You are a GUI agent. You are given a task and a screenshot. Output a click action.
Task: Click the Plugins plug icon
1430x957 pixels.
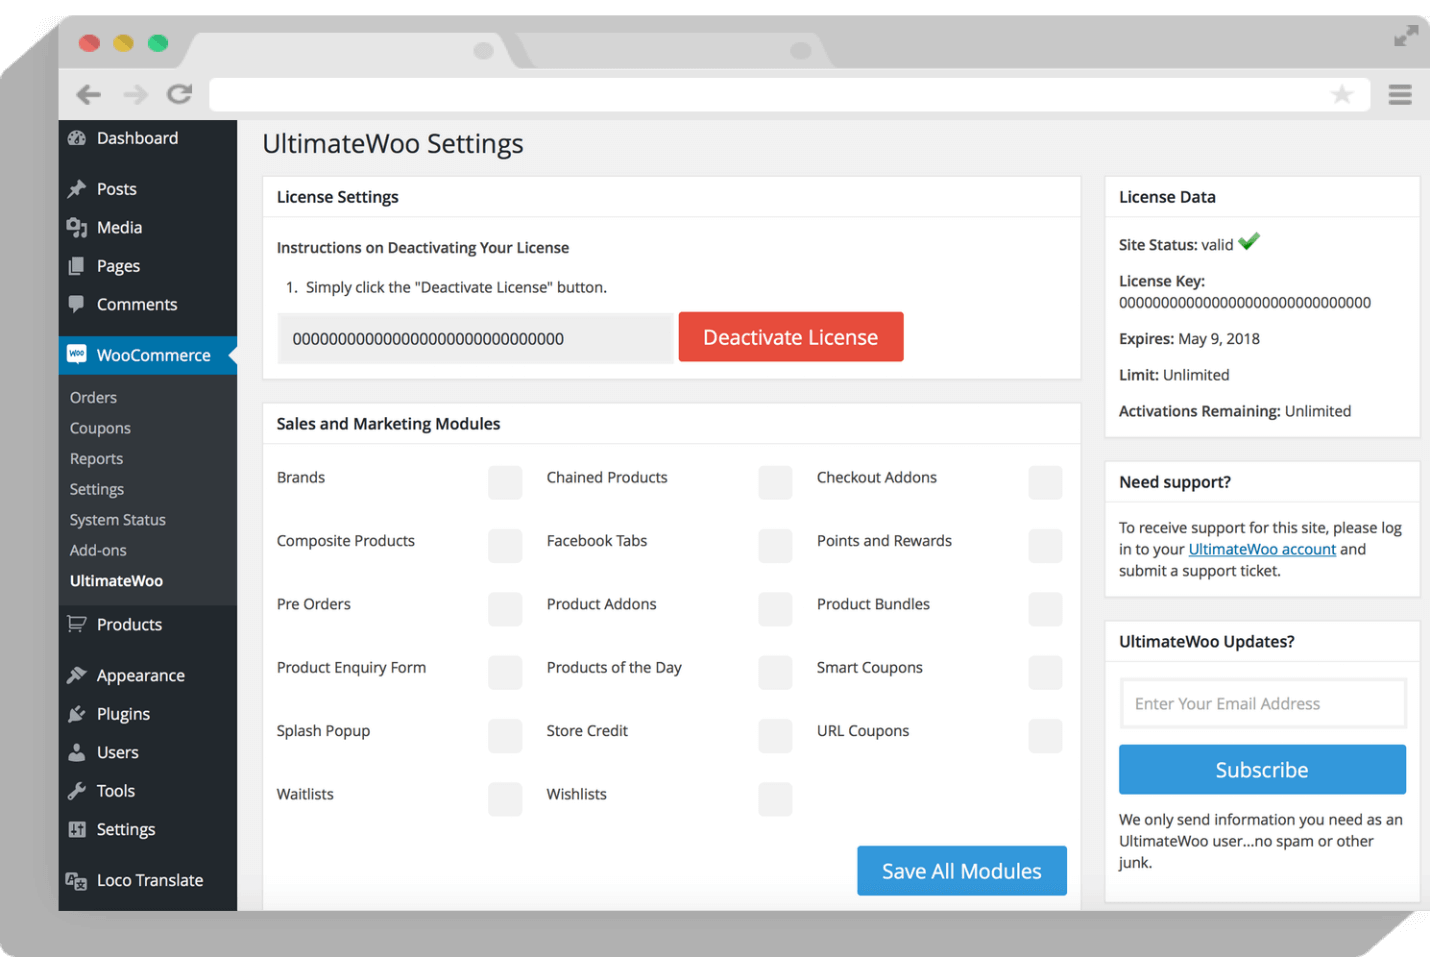tap(77, 714)
